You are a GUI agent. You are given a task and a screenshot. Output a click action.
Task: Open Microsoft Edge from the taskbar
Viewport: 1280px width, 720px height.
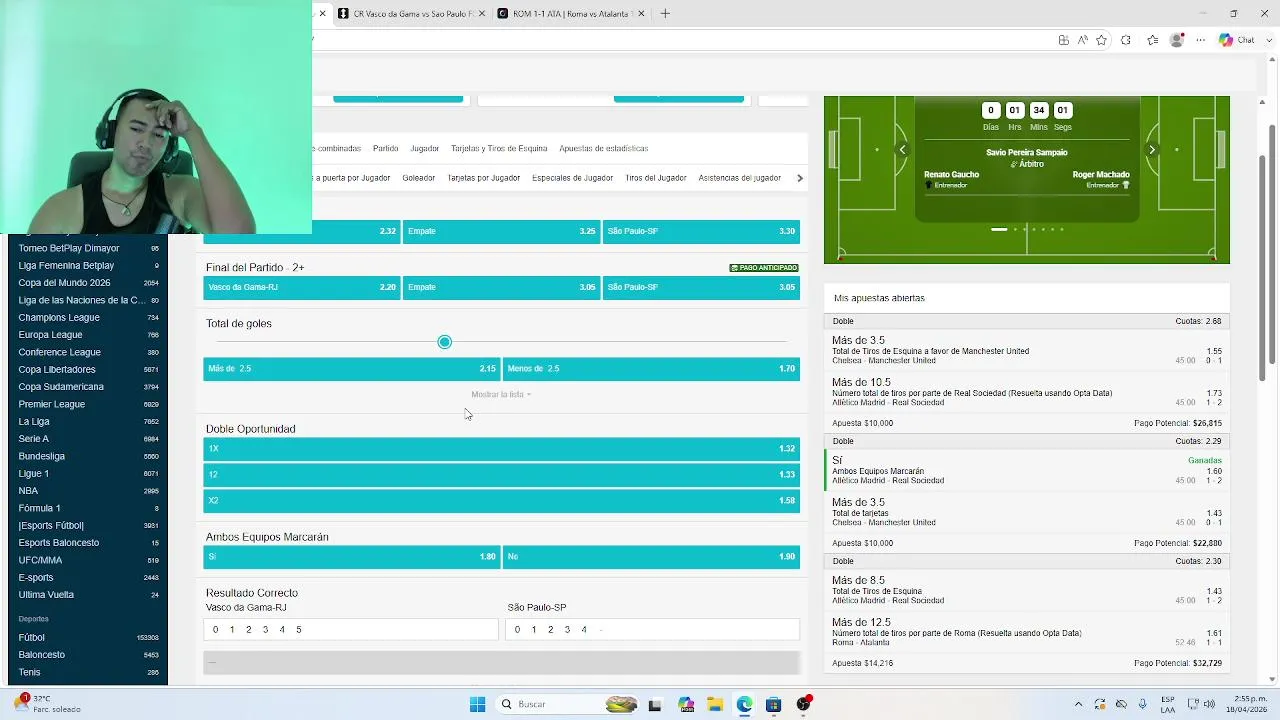[744, 704]
